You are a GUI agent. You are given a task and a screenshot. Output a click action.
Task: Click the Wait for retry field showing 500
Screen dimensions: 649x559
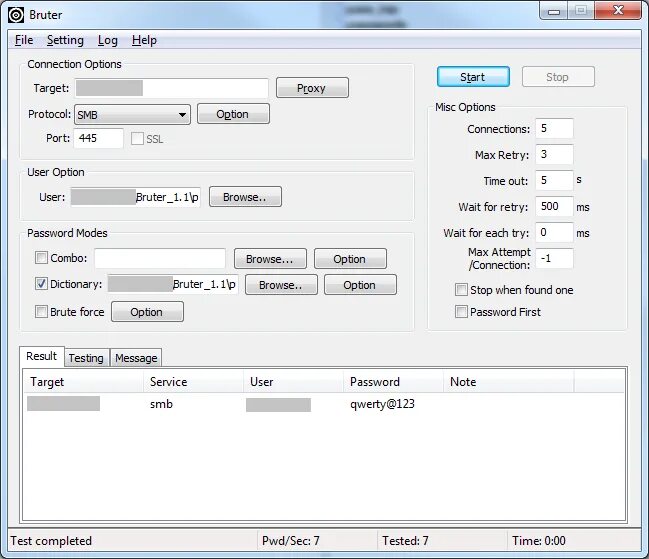click(x=554, y=206)
